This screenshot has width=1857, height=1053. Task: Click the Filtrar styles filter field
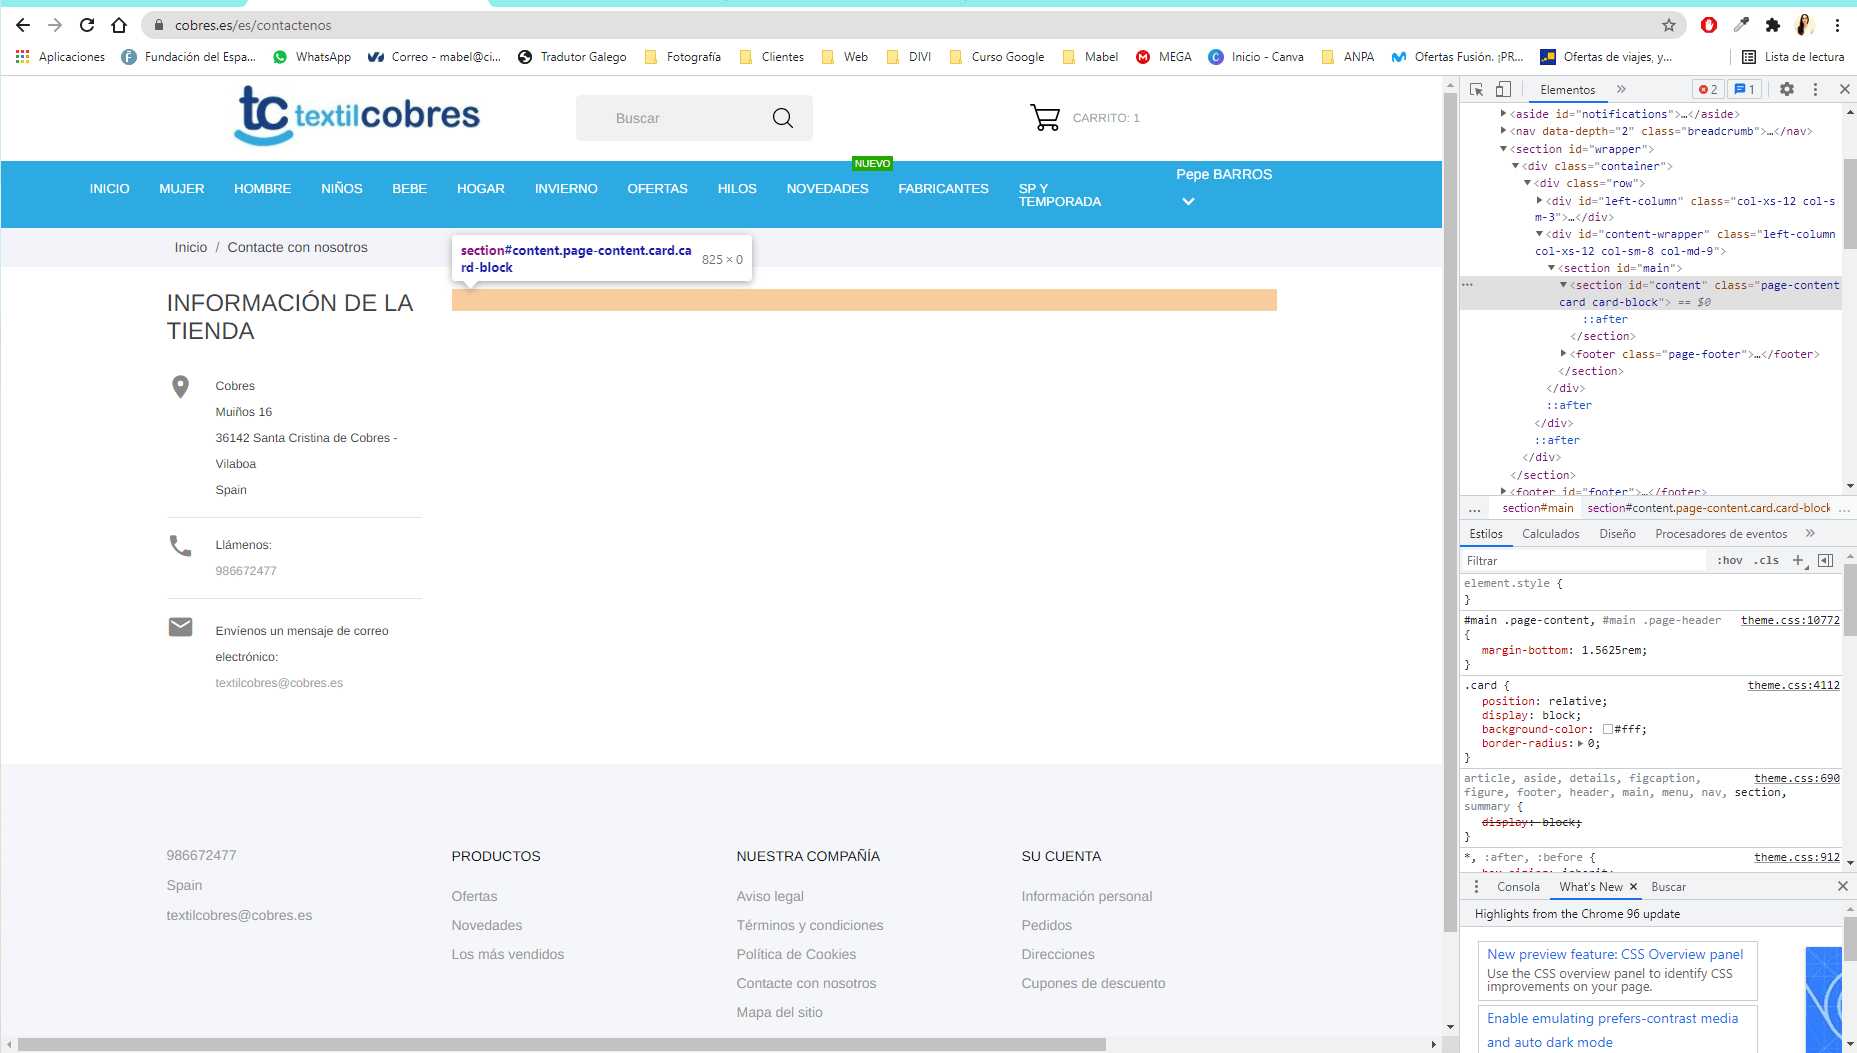[x=1585, y=561]
